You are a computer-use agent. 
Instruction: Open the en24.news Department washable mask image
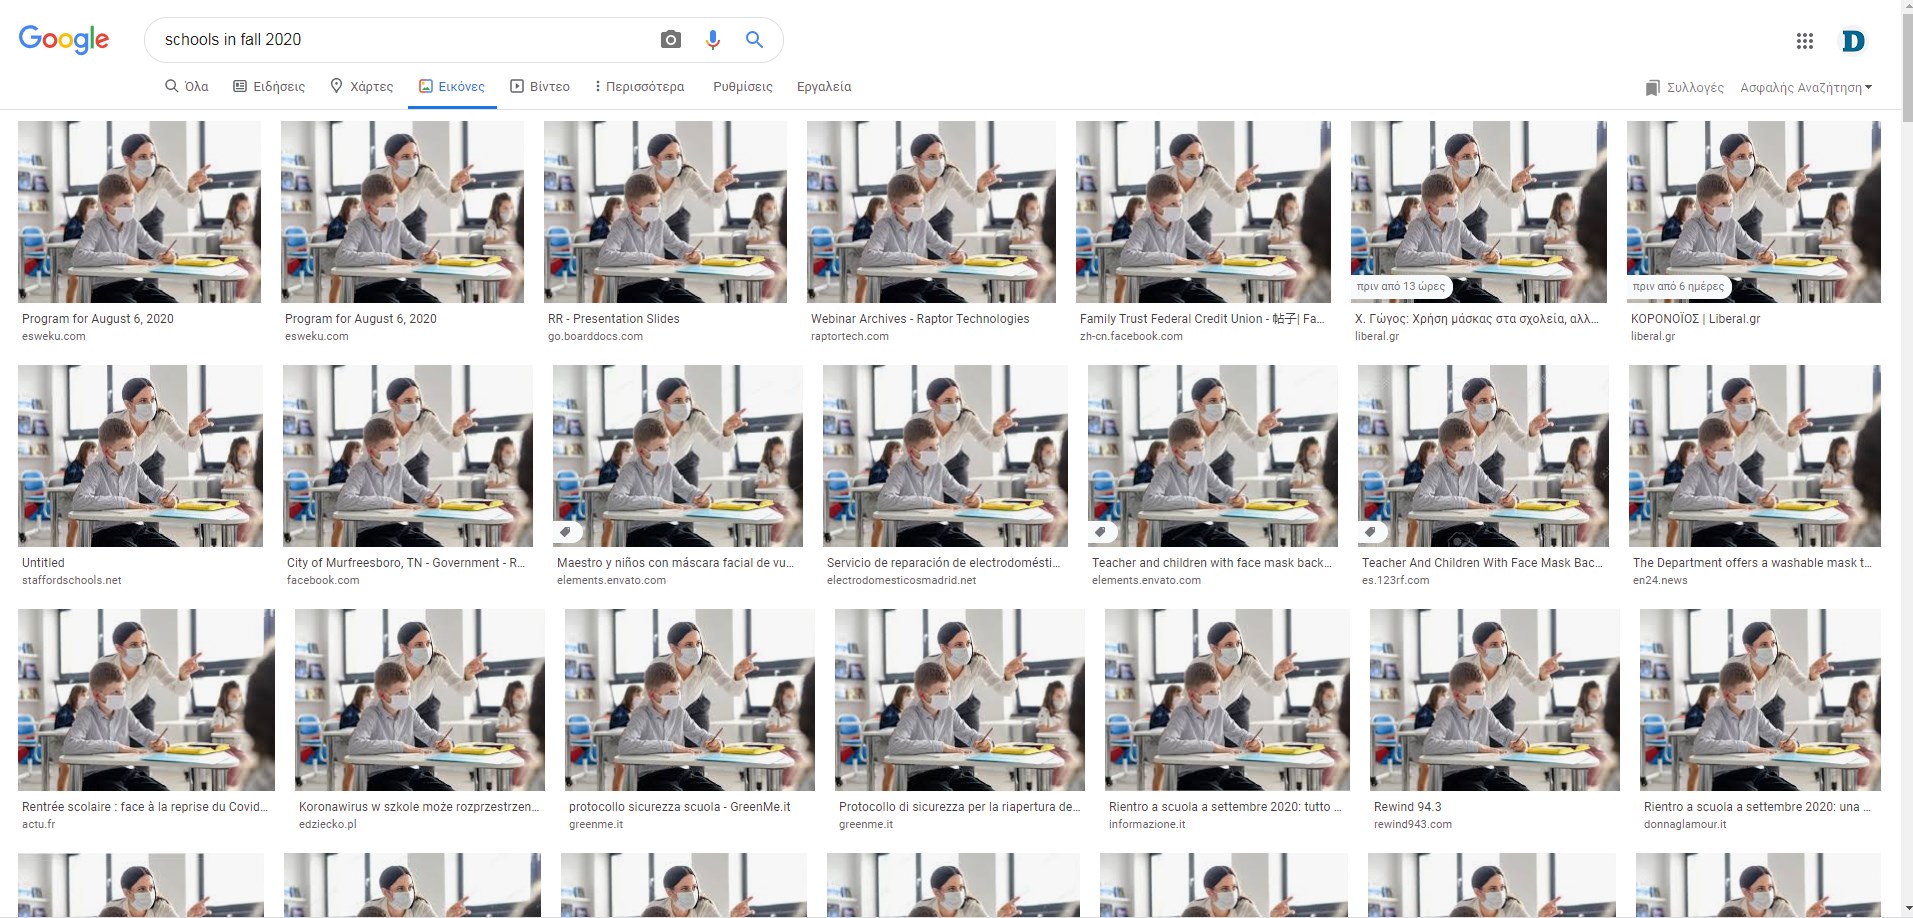[1755, 456]
